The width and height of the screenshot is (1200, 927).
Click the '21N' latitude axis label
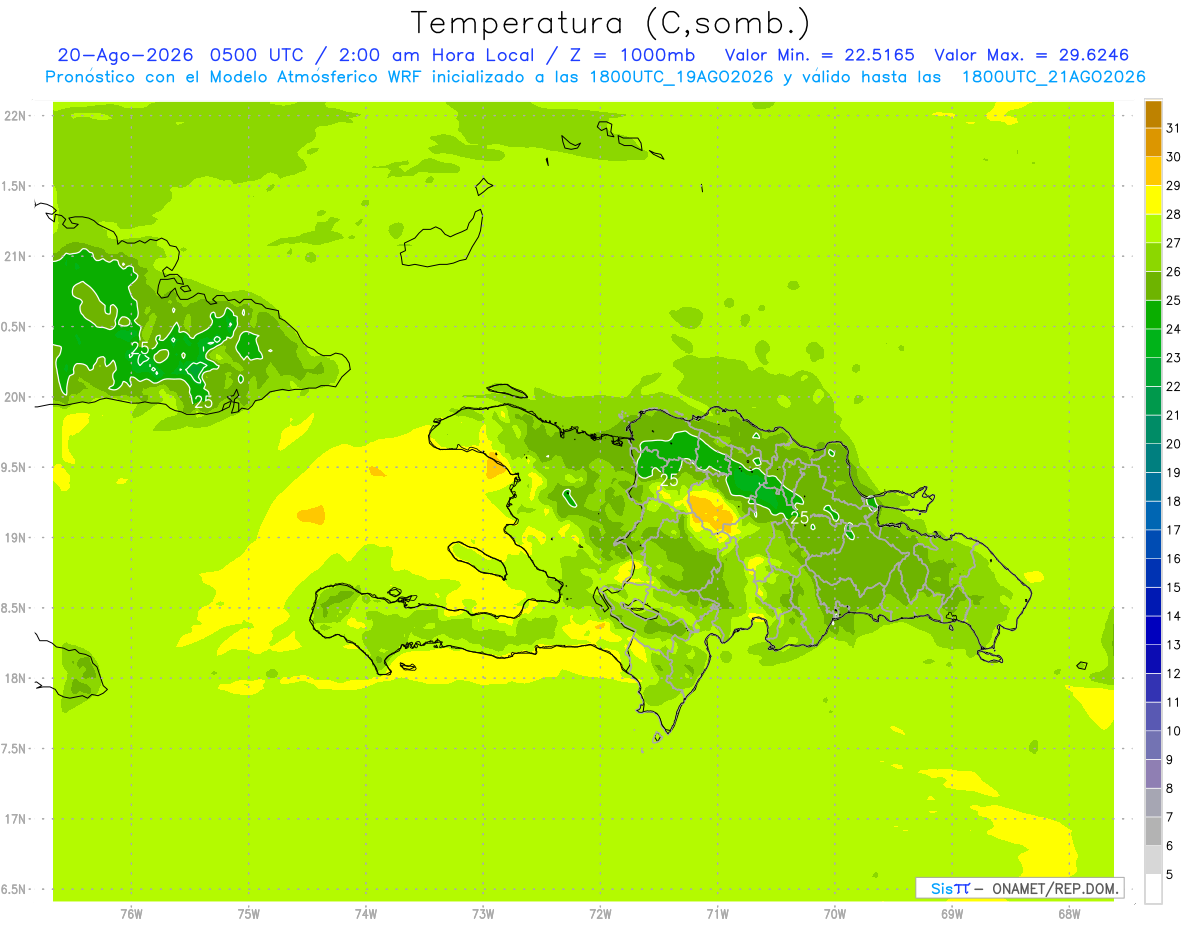tap(15, 256)
